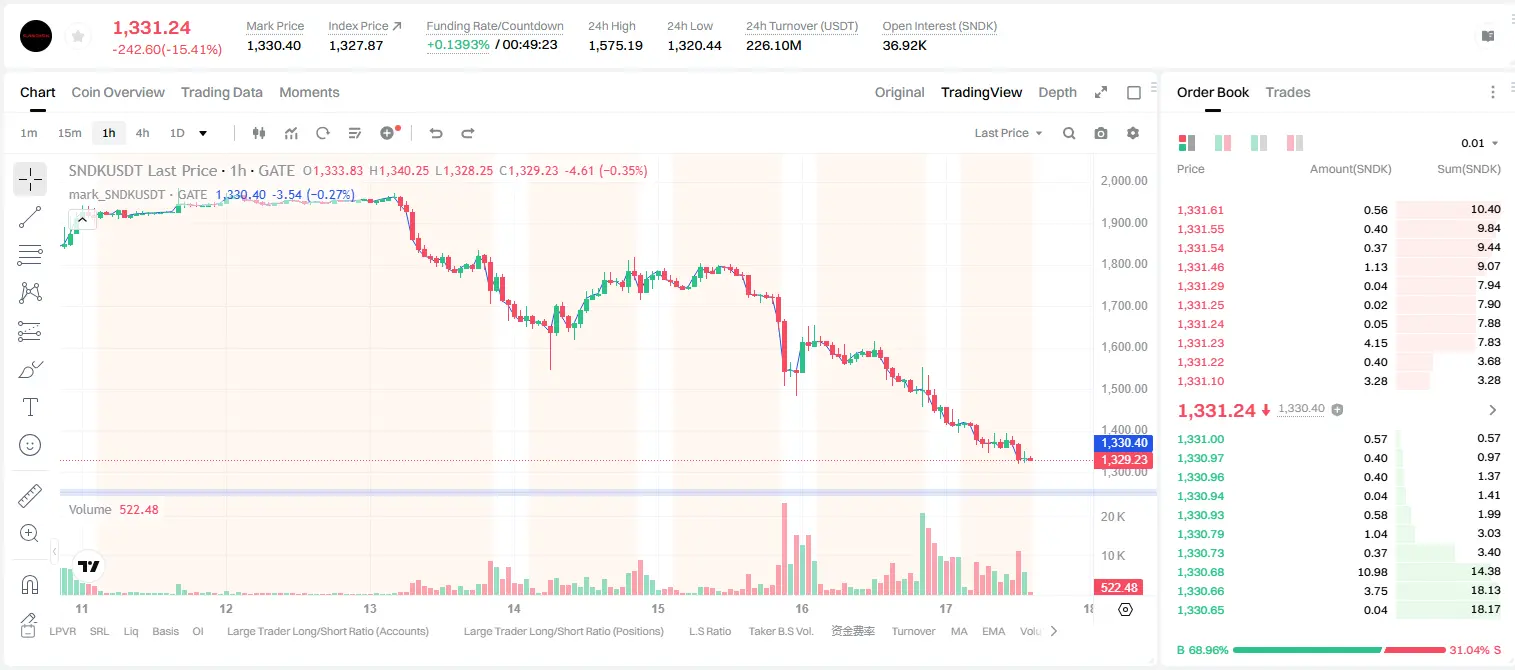The image size is (1515, 670).
Task: Switch to the Trades tab
Action: tap(1287, 92)
